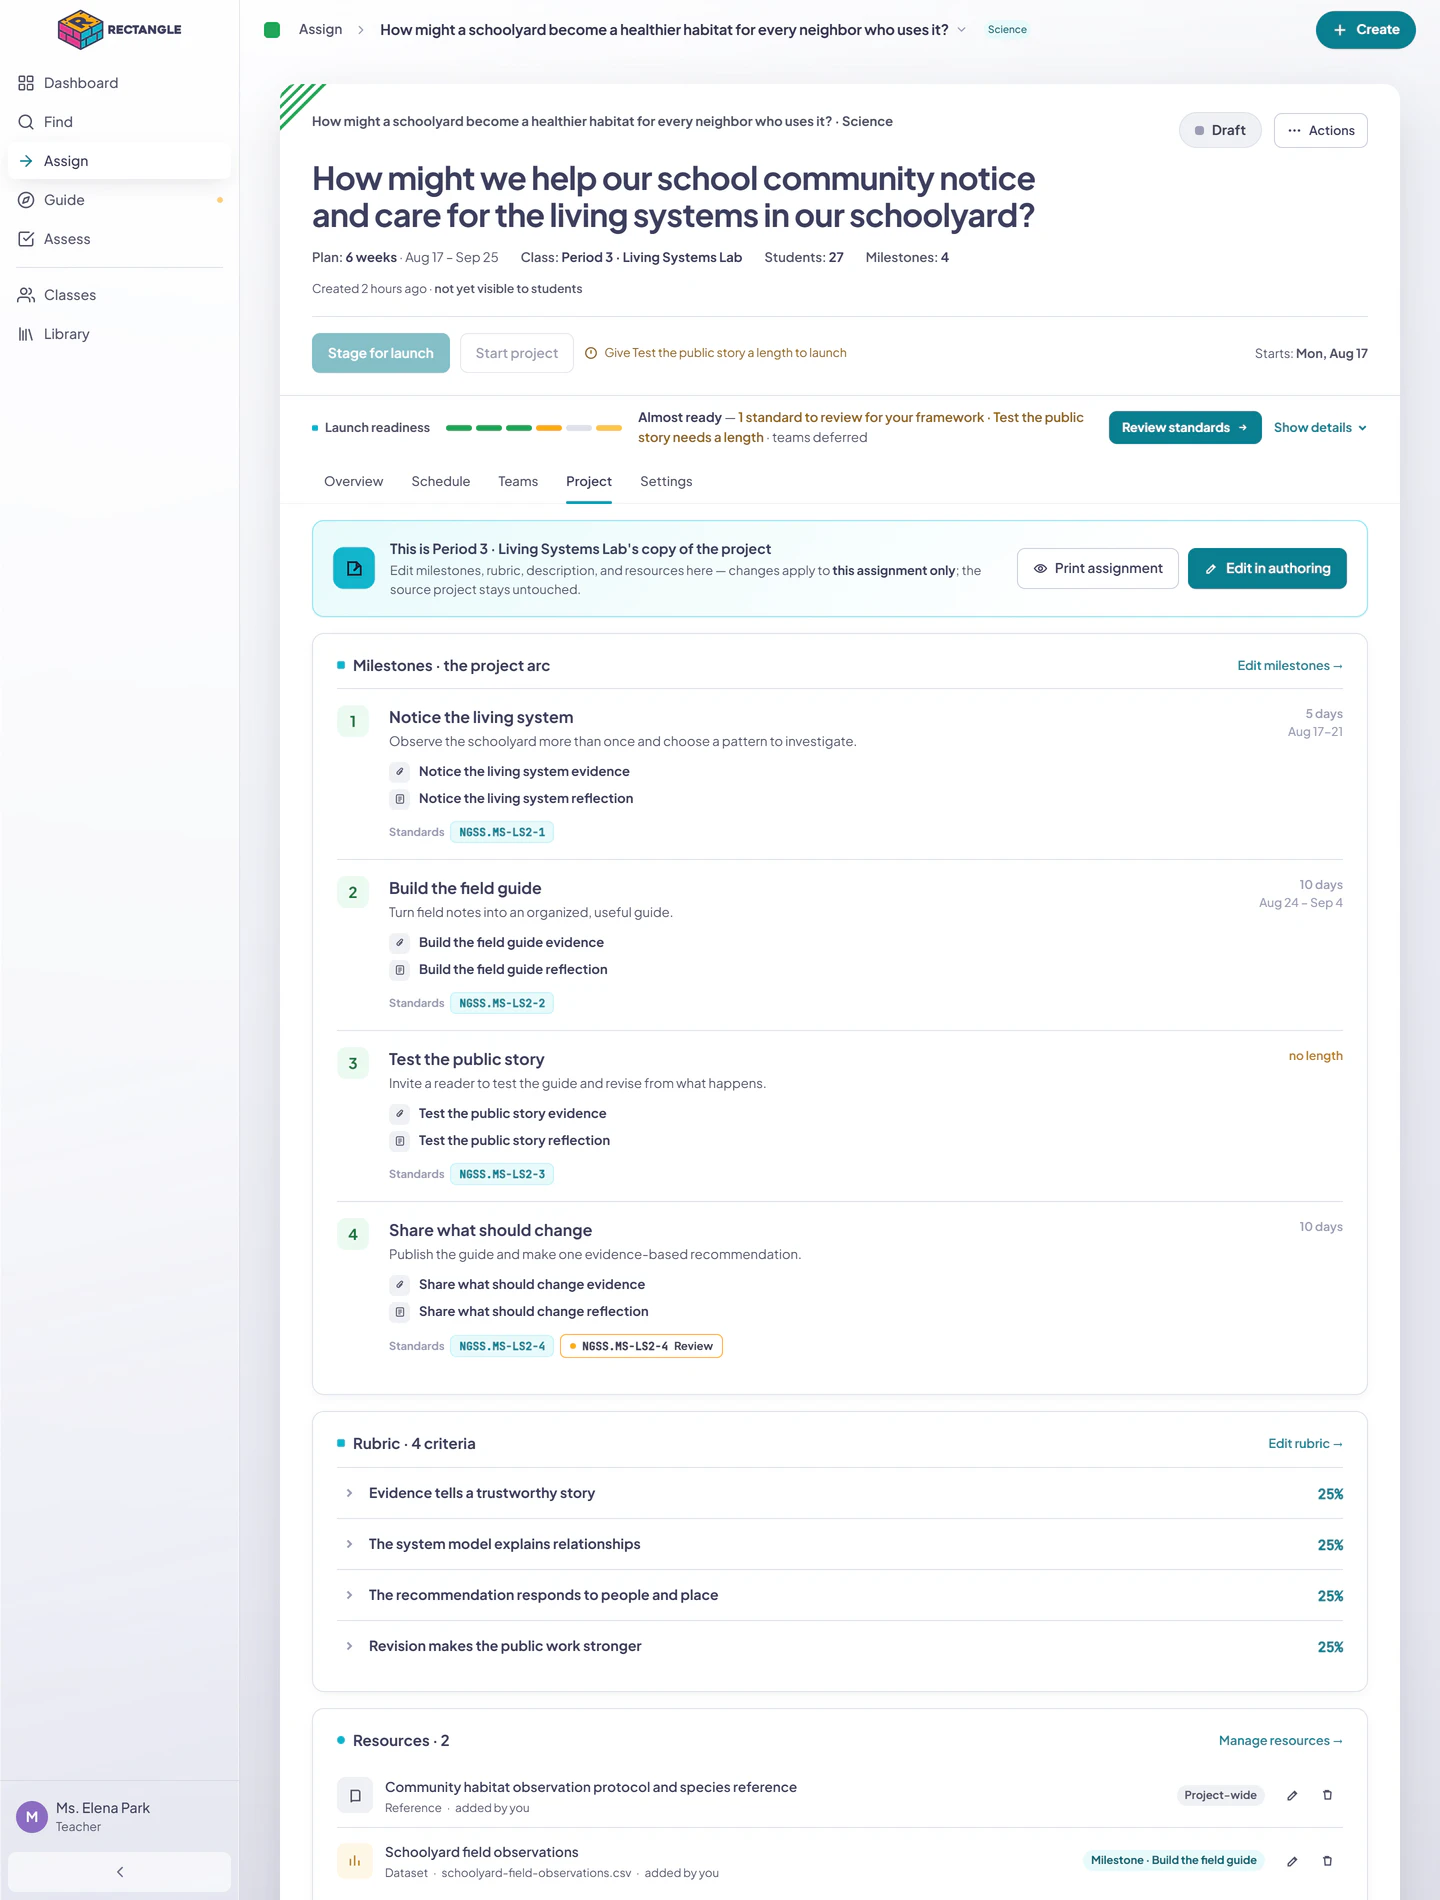The image size is (1440, 1900).
Task: Delete the Community habitat observation resource
Action: click(x=1328, y=1796)
